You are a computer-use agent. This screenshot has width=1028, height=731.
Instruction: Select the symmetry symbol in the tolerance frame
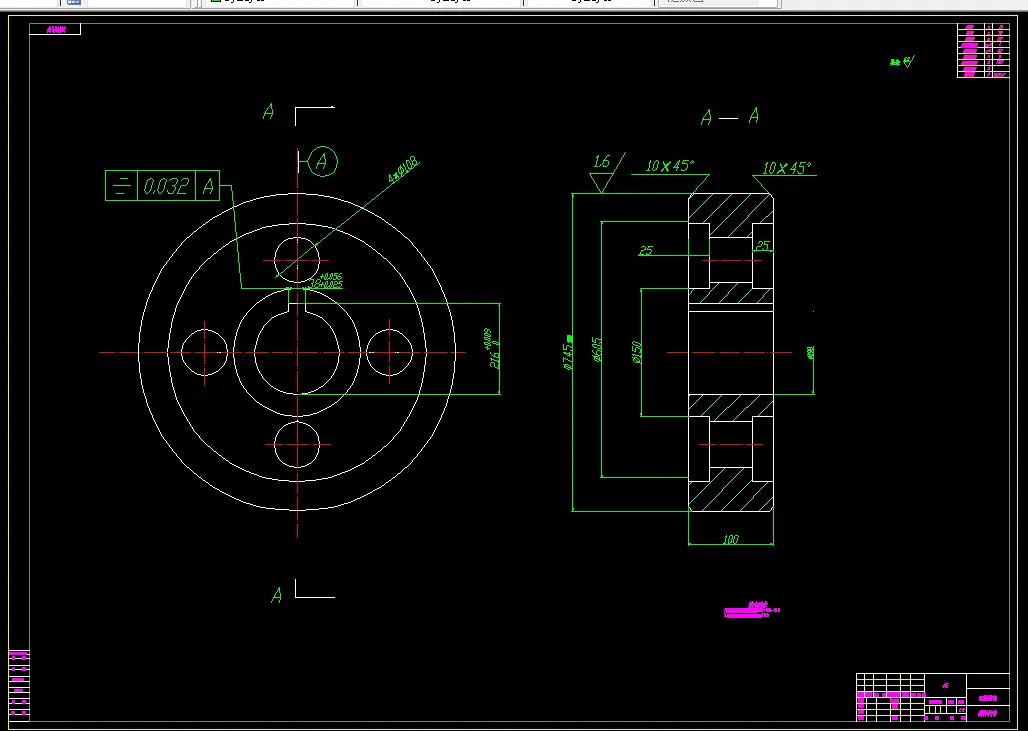click(x=121, y=186)
